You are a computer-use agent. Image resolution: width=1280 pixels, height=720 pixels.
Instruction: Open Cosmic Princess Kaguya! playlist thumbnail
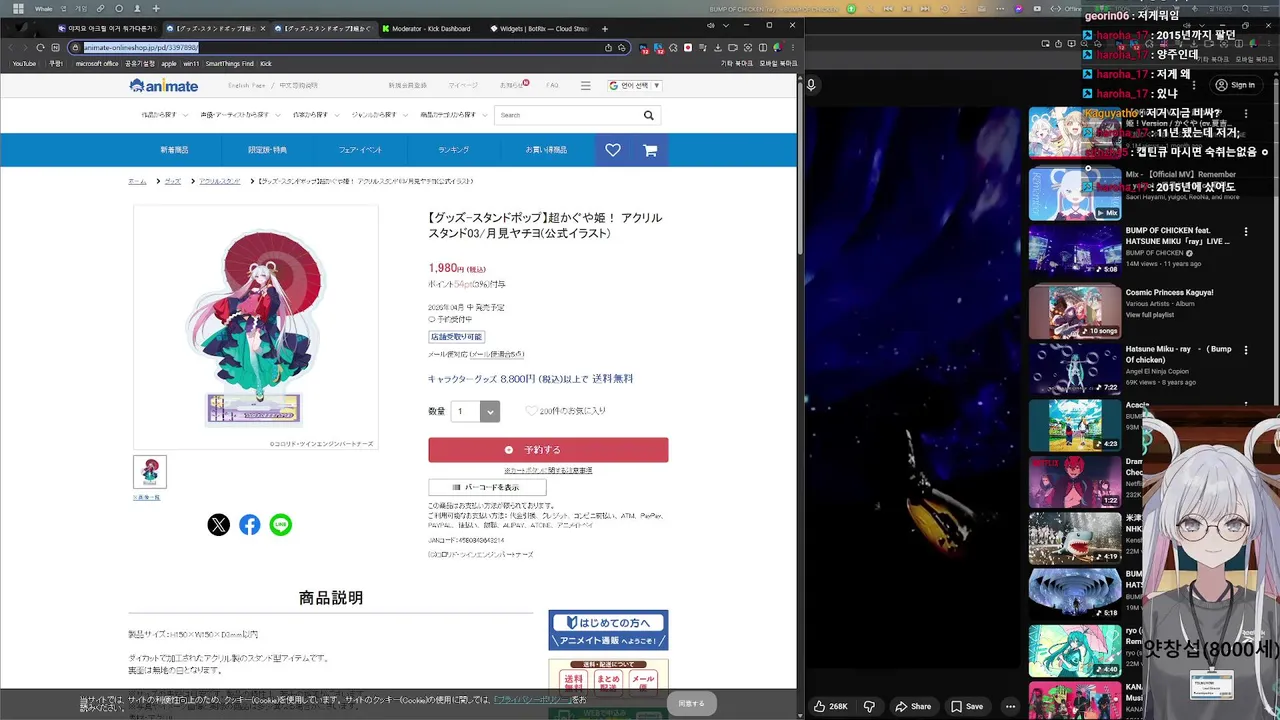pyautogui.click(x=1075, y=312)
